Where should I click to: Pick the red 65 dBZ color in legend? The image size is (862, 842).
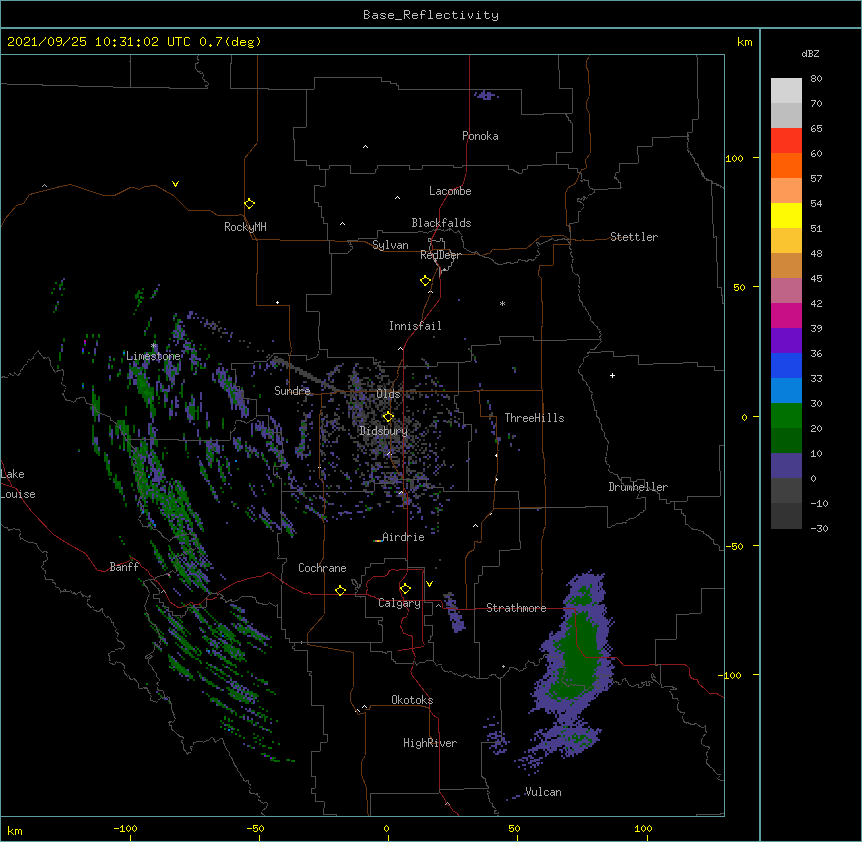click(x=786, y=141)
